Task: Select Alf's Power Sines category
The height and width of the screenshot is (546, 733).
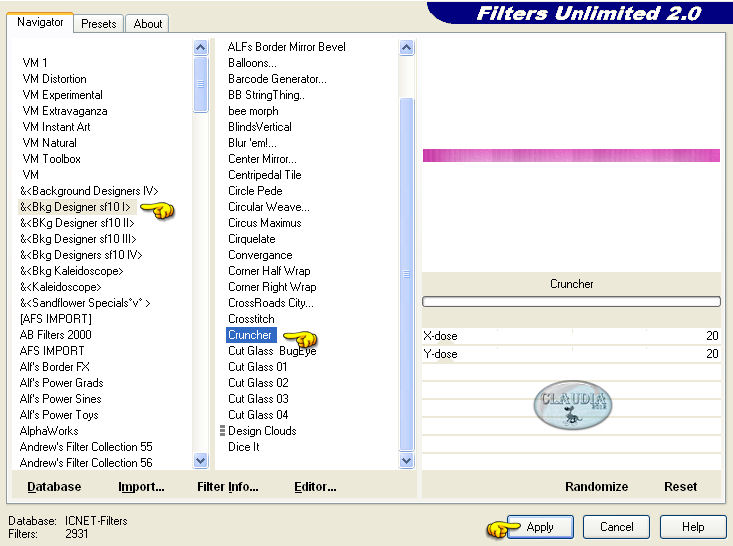Action: click(60, 399)
